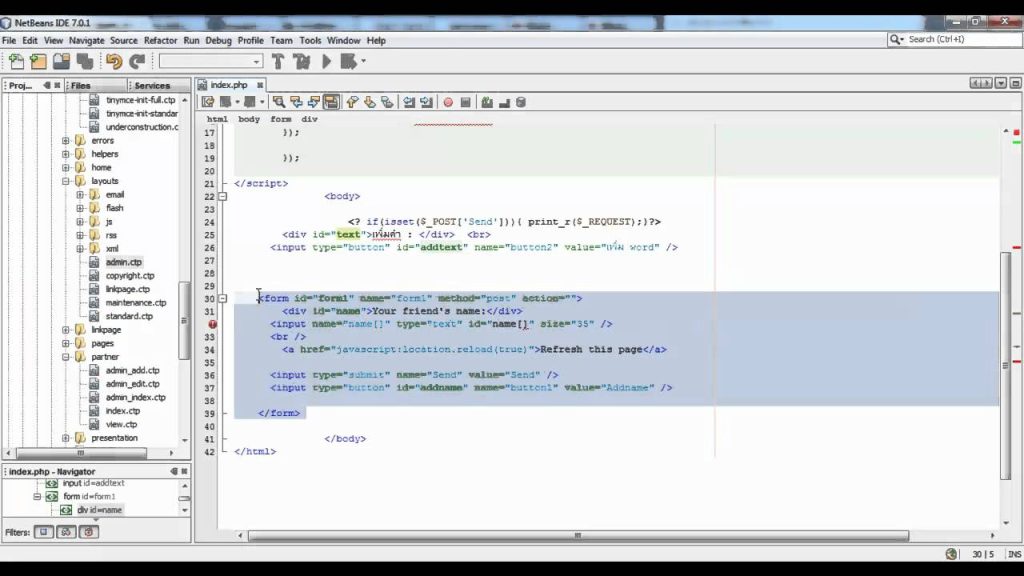Viewport: 1024px width, 576px height.
Task: Expand the helpers folder
Action: click(66, 154)
